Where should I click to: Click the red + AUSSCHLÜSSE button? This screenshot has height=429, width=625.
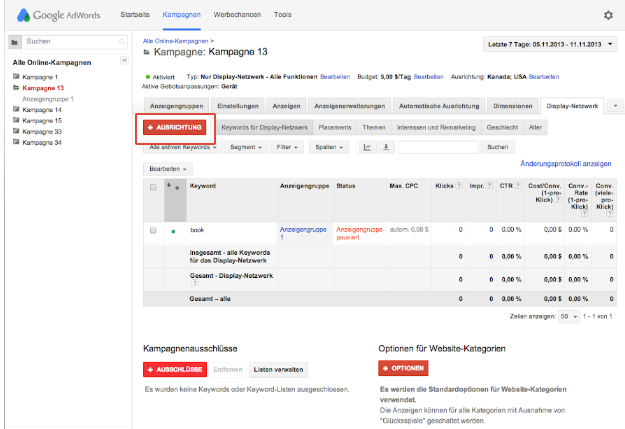[x=175, y=370]
